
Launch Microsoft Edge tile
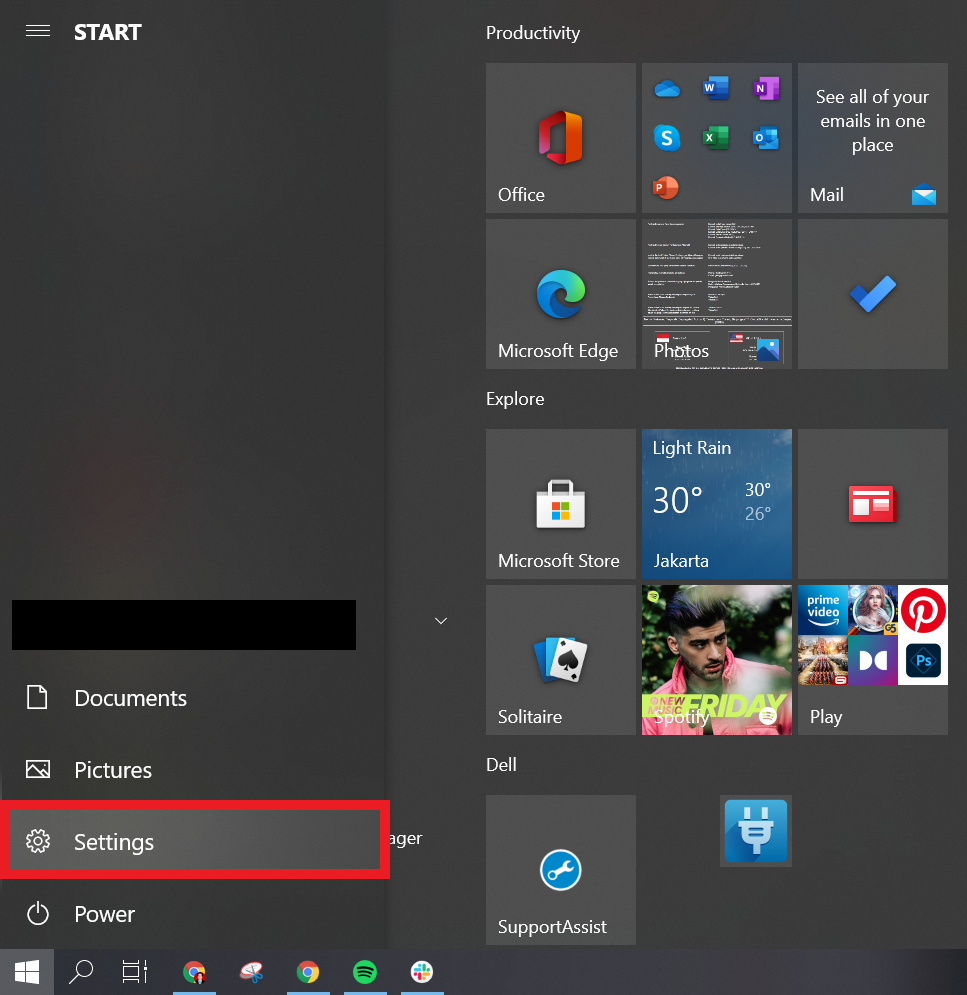pos(560,294)
